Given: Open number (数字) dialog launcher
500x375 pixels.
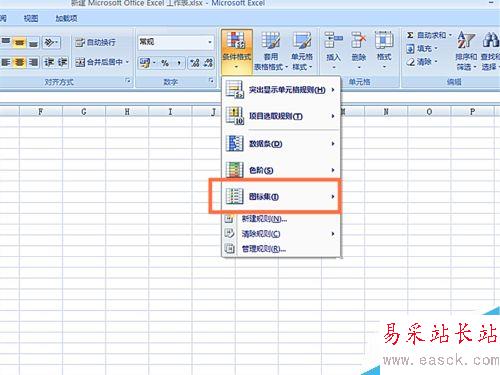Looking at the screenshot, I should [x=211, y=81].
